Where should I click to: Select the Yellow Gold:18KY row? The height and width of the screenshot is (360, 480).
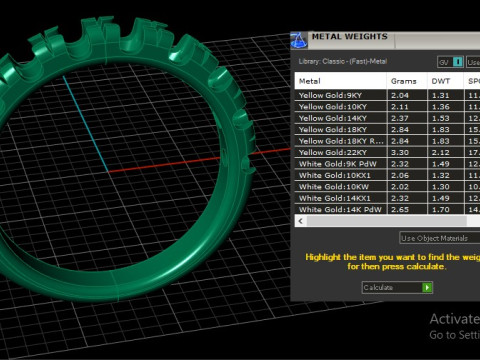pyautogui.click(x=387, y=129)
